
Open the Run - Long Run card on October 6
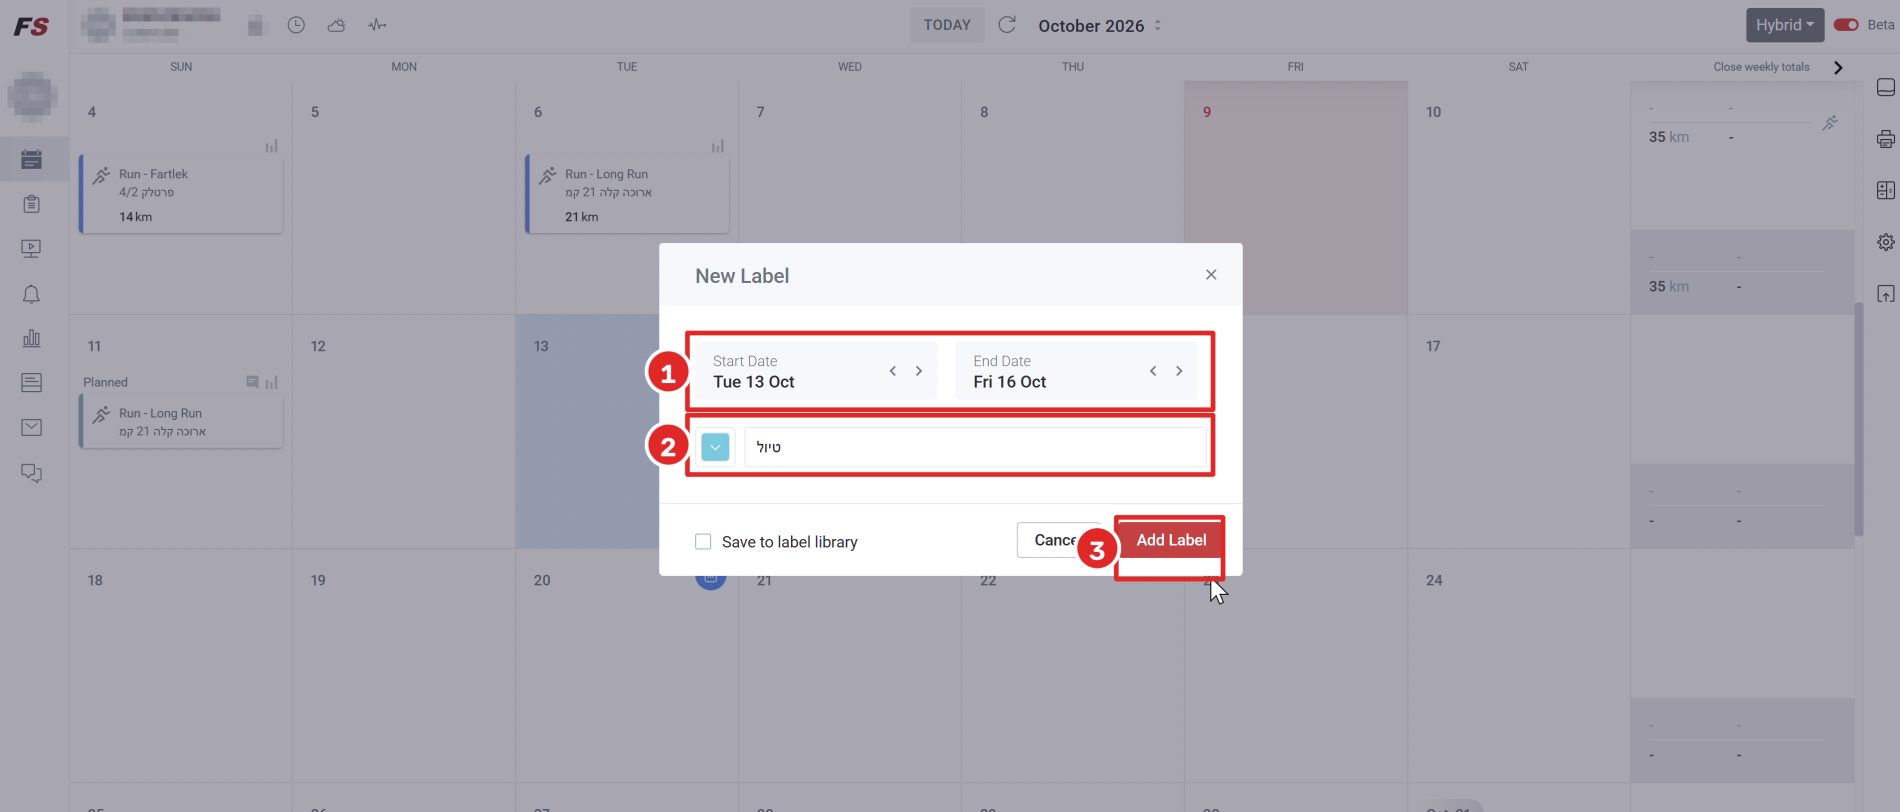click(x=627, y=194)
